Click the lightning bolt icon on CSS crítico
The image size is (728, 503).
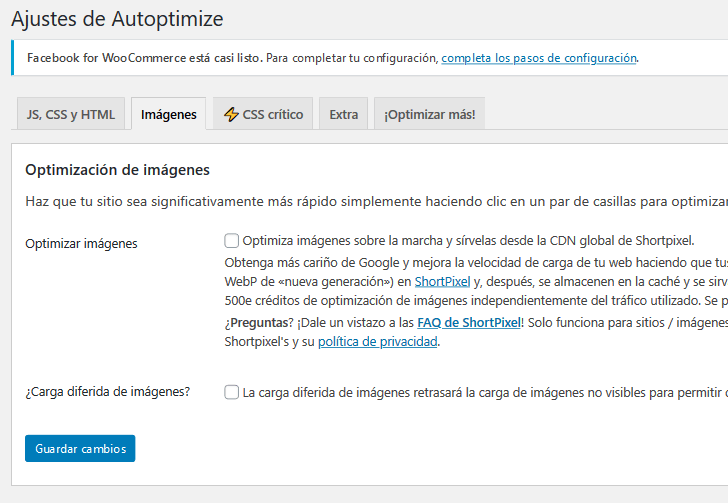(231, 114)
